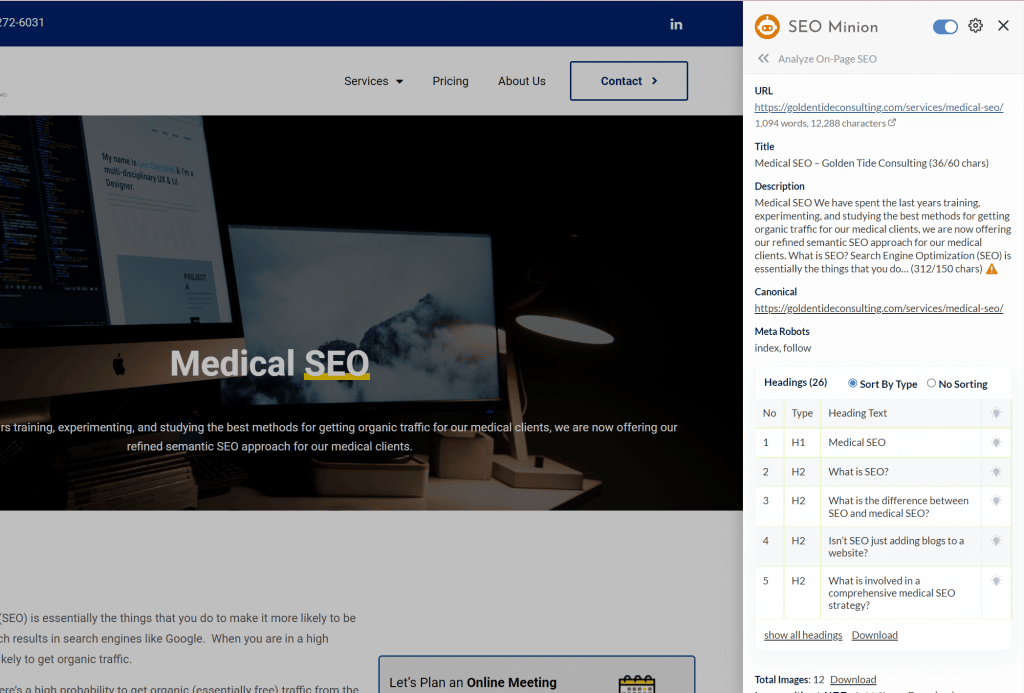Download the Total Images list
This screenshot has height=693, width=1024.
(x=852, y=680)
